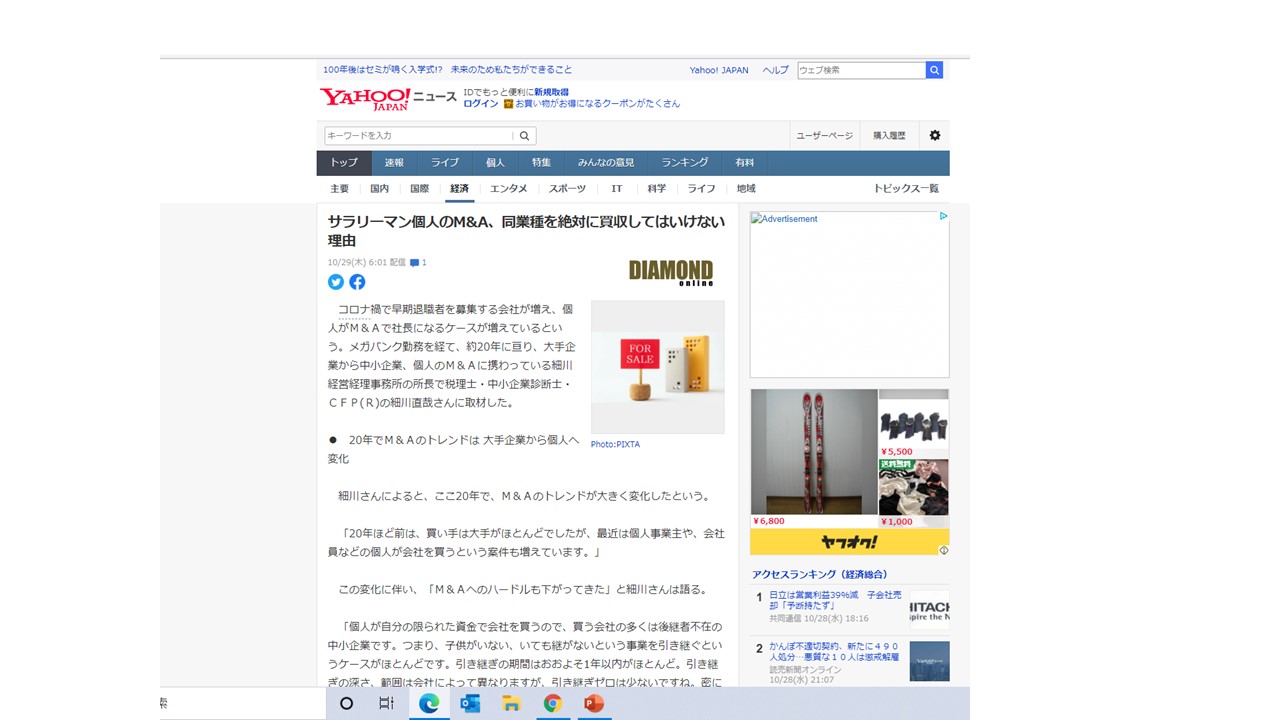The height and width of the screenshot is (720, 1280).
Task: Click in the キーワードを入力 search field
Action: 420,136
